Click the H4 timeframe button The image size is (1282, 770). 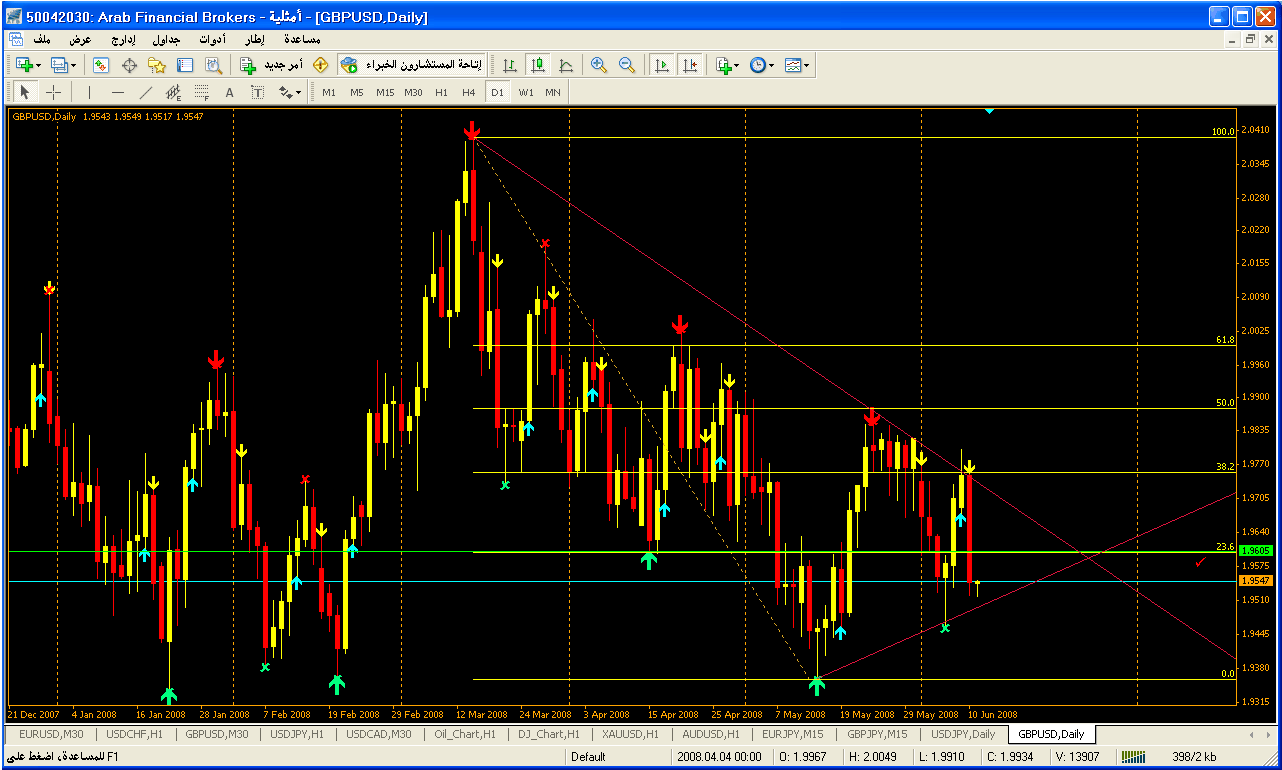click(469, 92)
